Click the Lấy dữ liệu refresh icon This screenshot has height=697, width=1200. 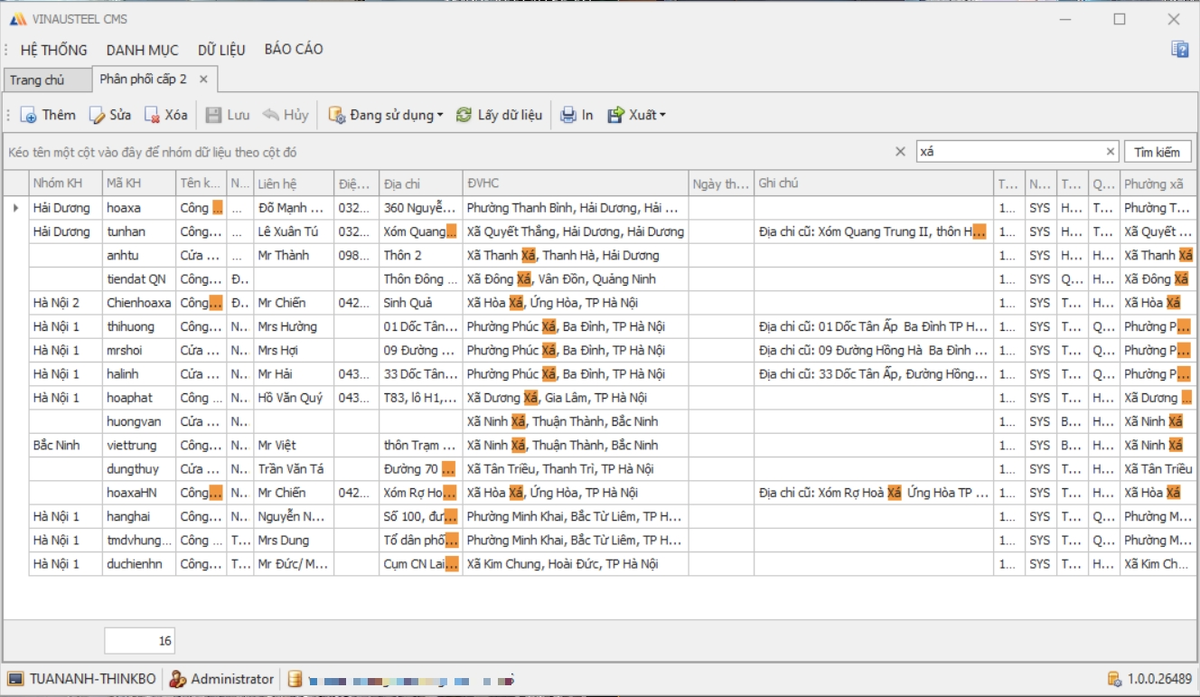coord(464,115)
